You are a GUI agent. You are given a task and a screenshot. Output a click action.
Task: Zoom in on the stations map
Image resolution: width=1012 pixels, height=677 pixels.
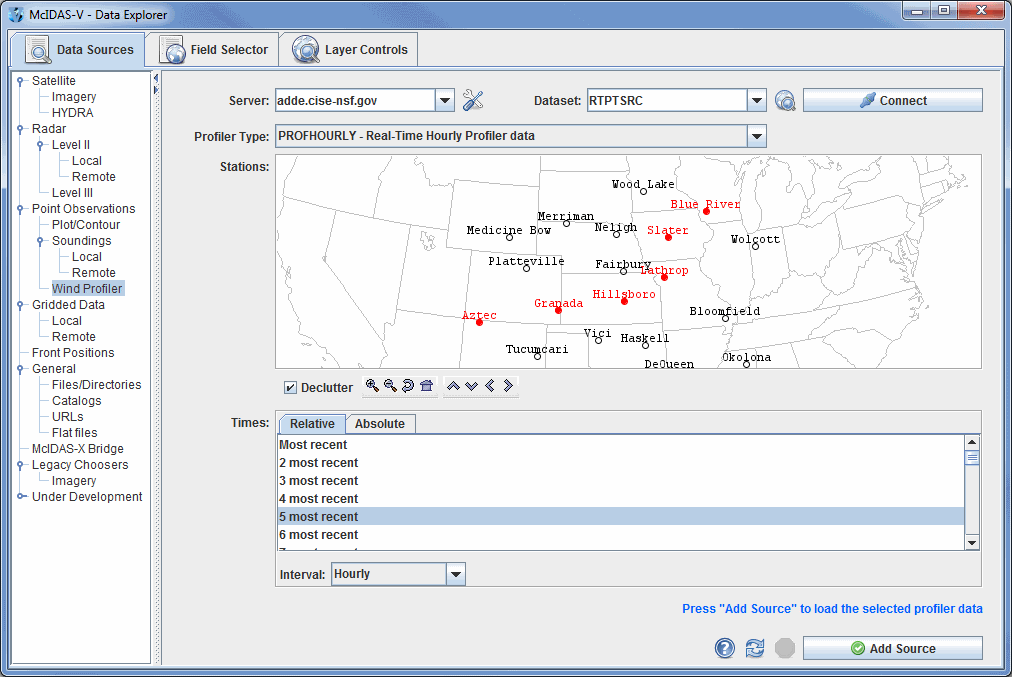(x=372, y=385)
